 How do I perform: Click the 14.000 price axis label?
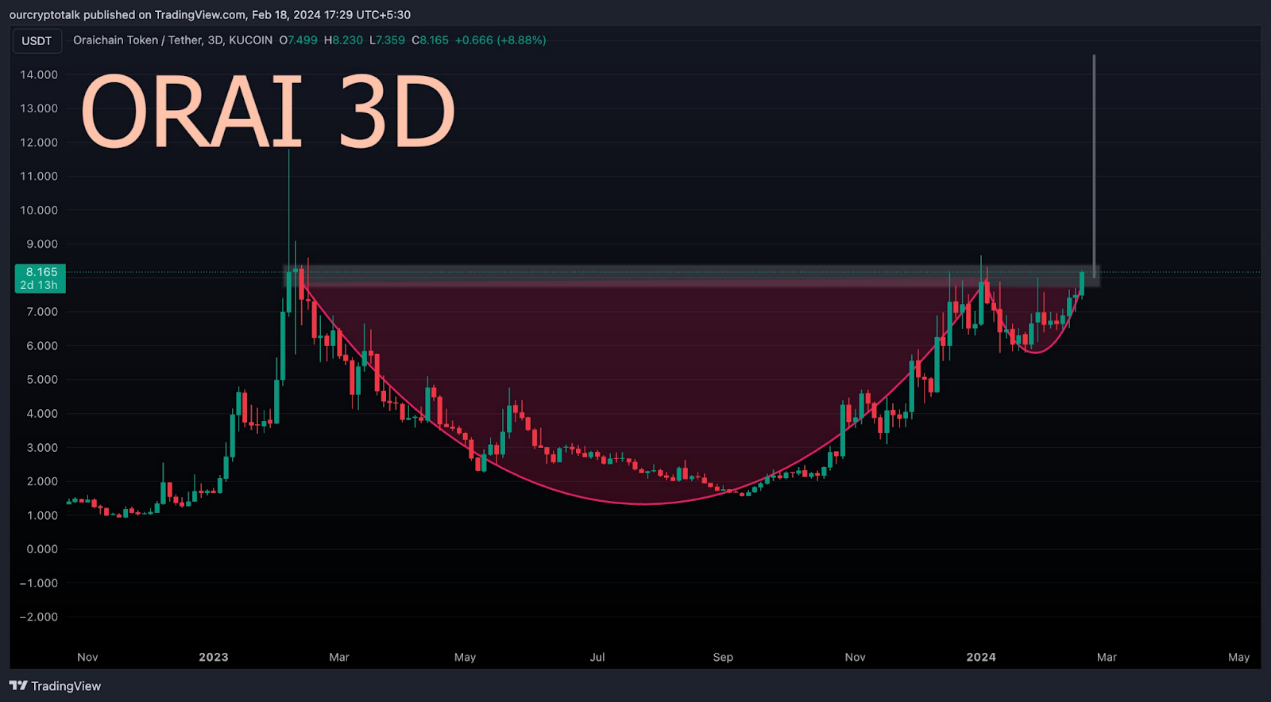click(39, 75)
